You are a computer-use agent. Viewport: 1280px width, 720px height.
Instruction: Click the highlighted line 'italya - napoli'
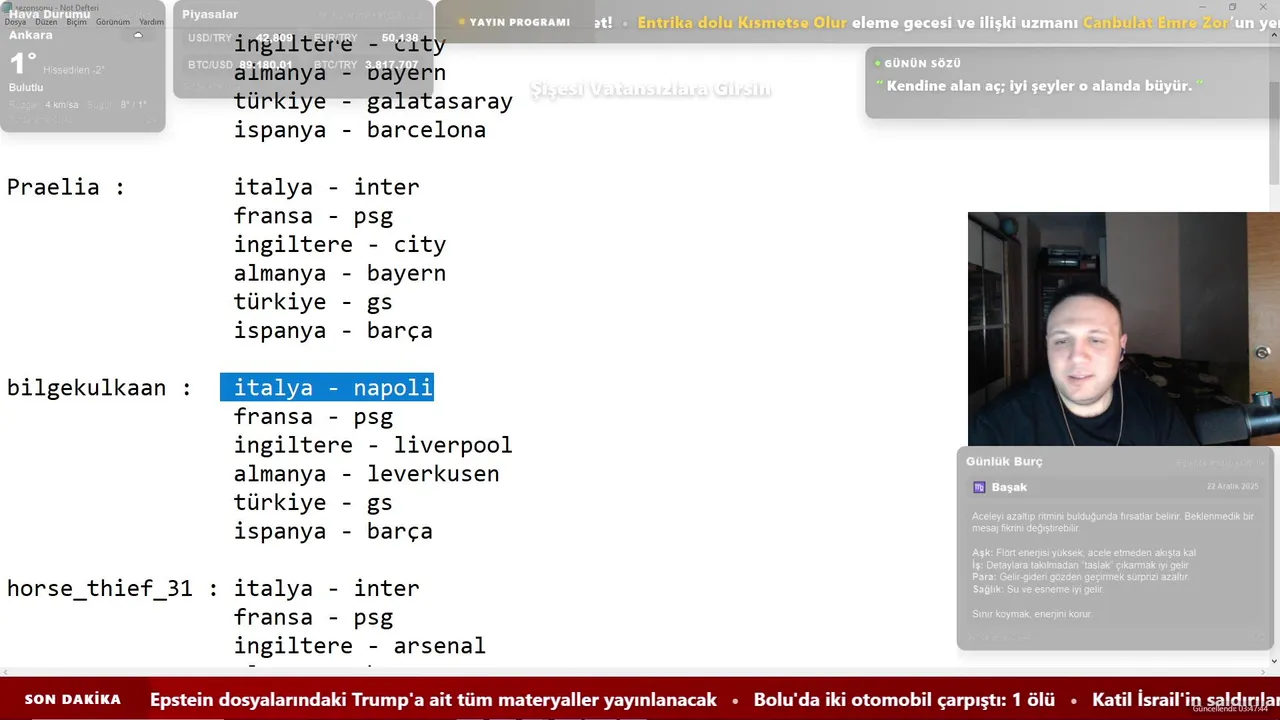327,387
